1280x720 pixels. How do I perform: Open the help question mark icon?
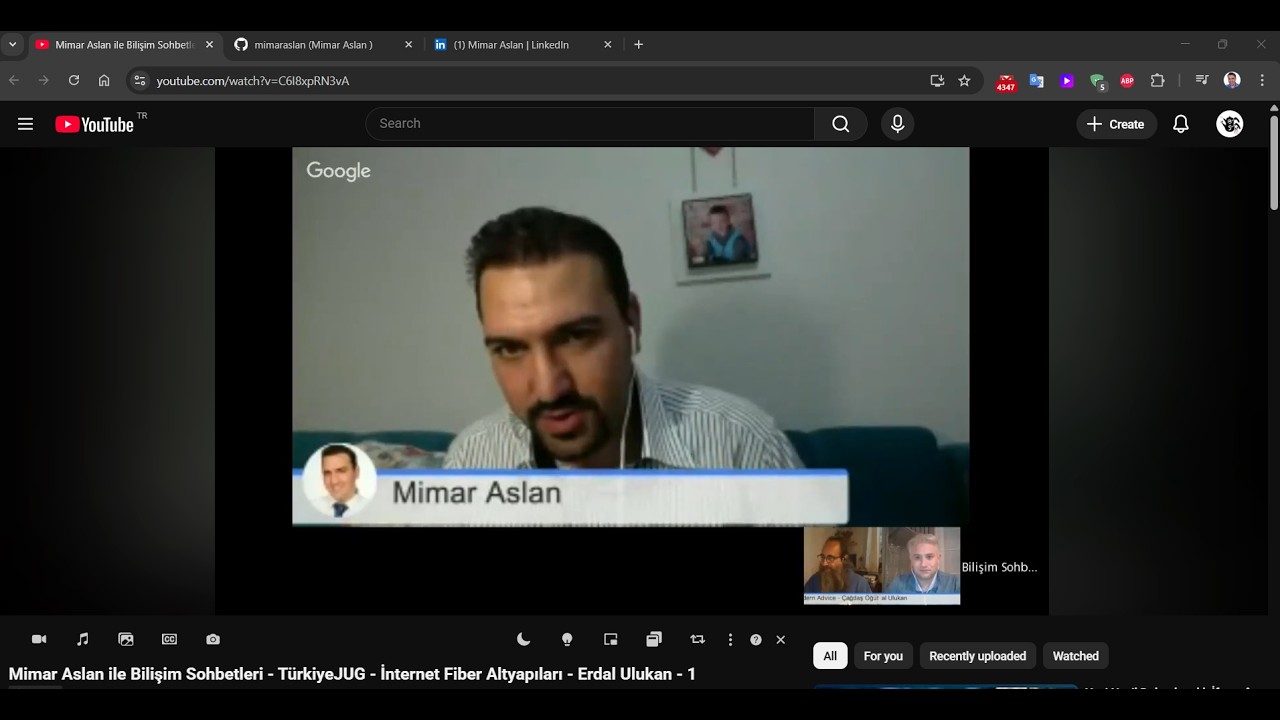coord(756,640)
